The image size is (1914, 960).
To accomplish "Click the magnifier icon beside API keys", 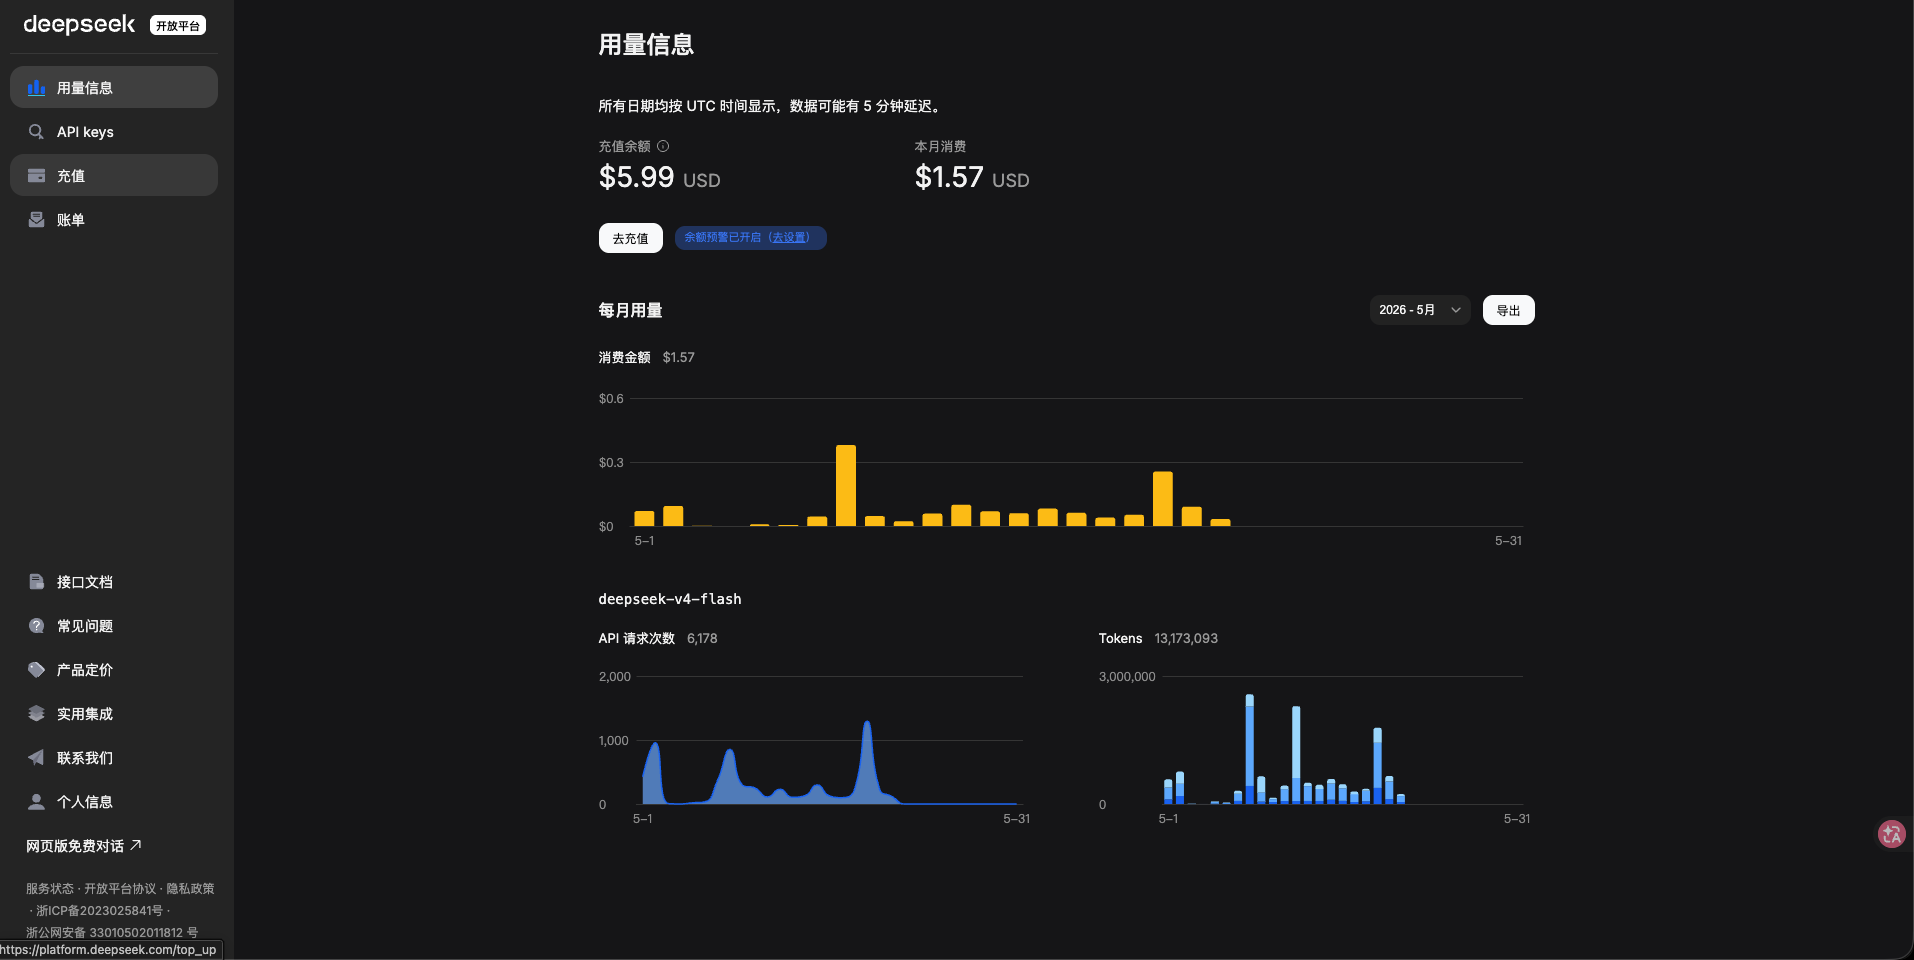I will [x=36, y=132].
